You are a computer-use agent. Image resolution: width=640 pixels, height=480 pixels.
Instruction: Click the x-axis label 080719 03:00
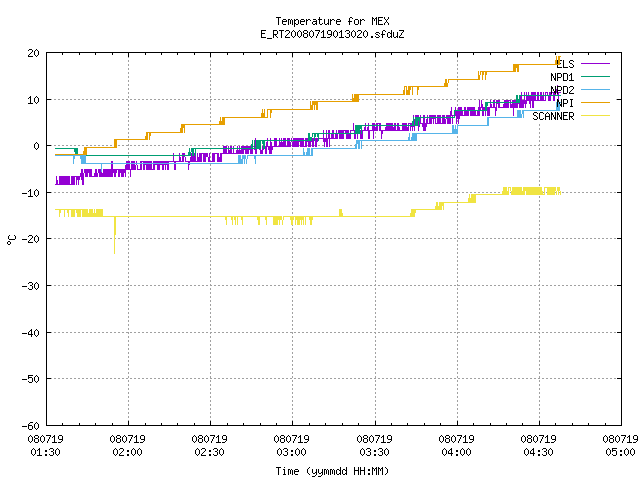click(x=291, y=446)
